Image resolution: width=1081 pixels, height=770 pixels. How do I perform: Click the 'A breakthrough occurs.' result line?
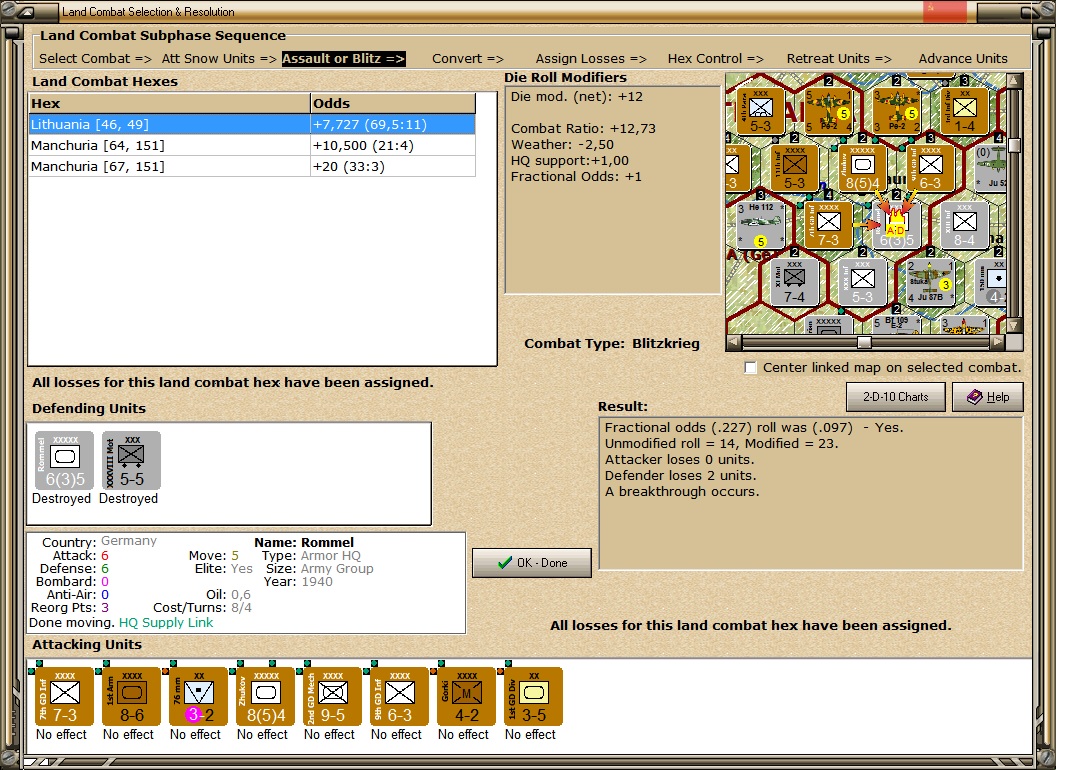[682, 492]
